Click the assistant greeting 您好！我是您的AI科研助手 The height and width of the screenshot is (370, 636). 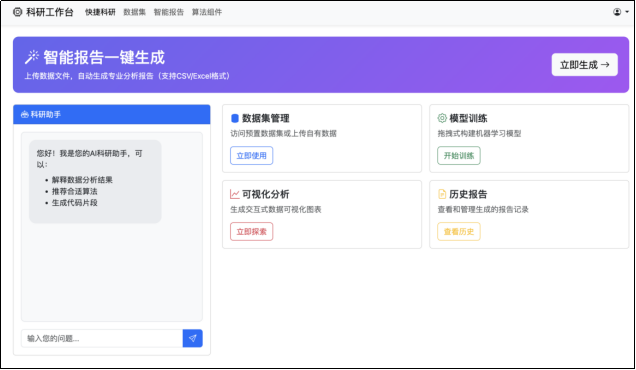tap(90, 159)
